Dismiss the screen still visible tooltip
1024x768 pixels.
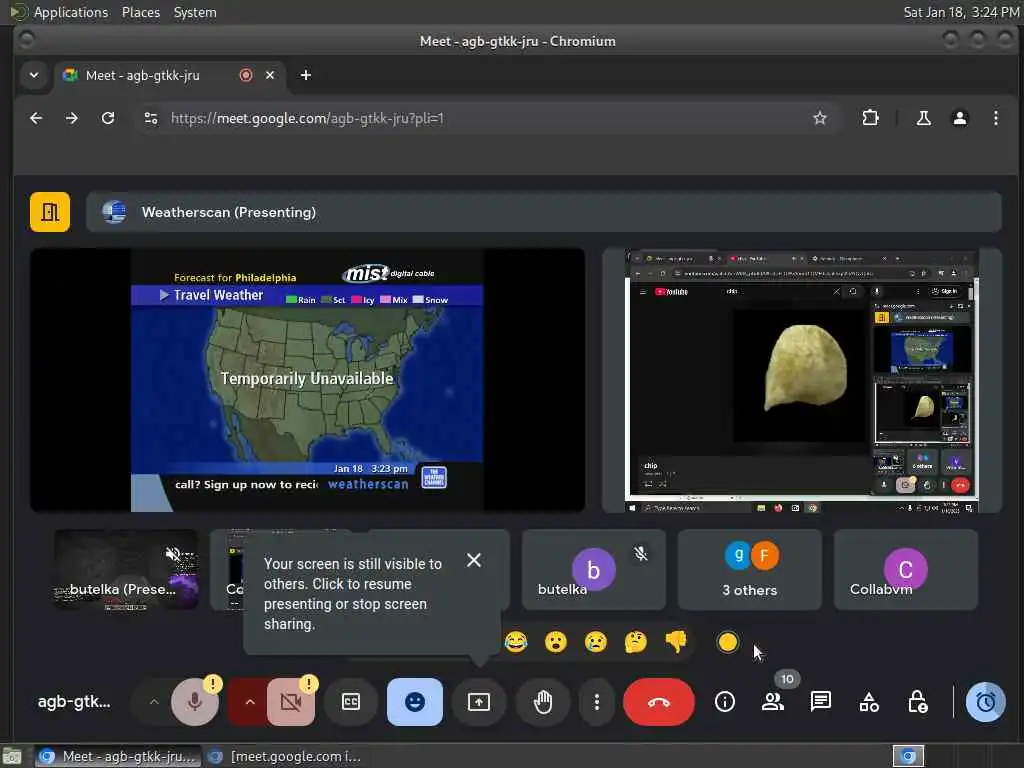[474, 560]
